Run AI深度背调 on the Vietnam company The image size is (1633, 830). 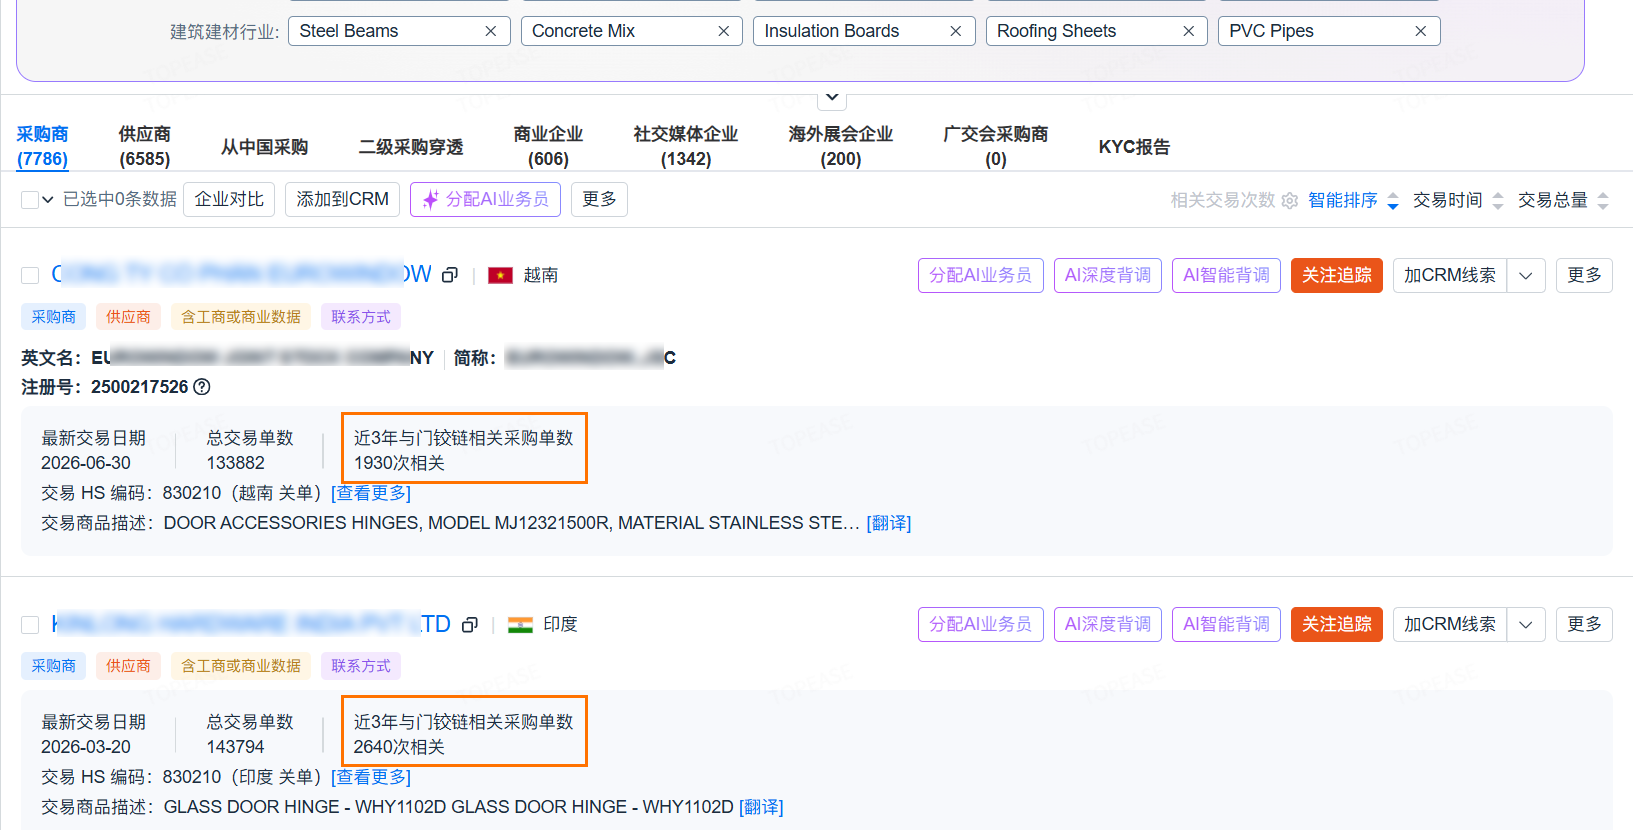(x=1108, y=275)
